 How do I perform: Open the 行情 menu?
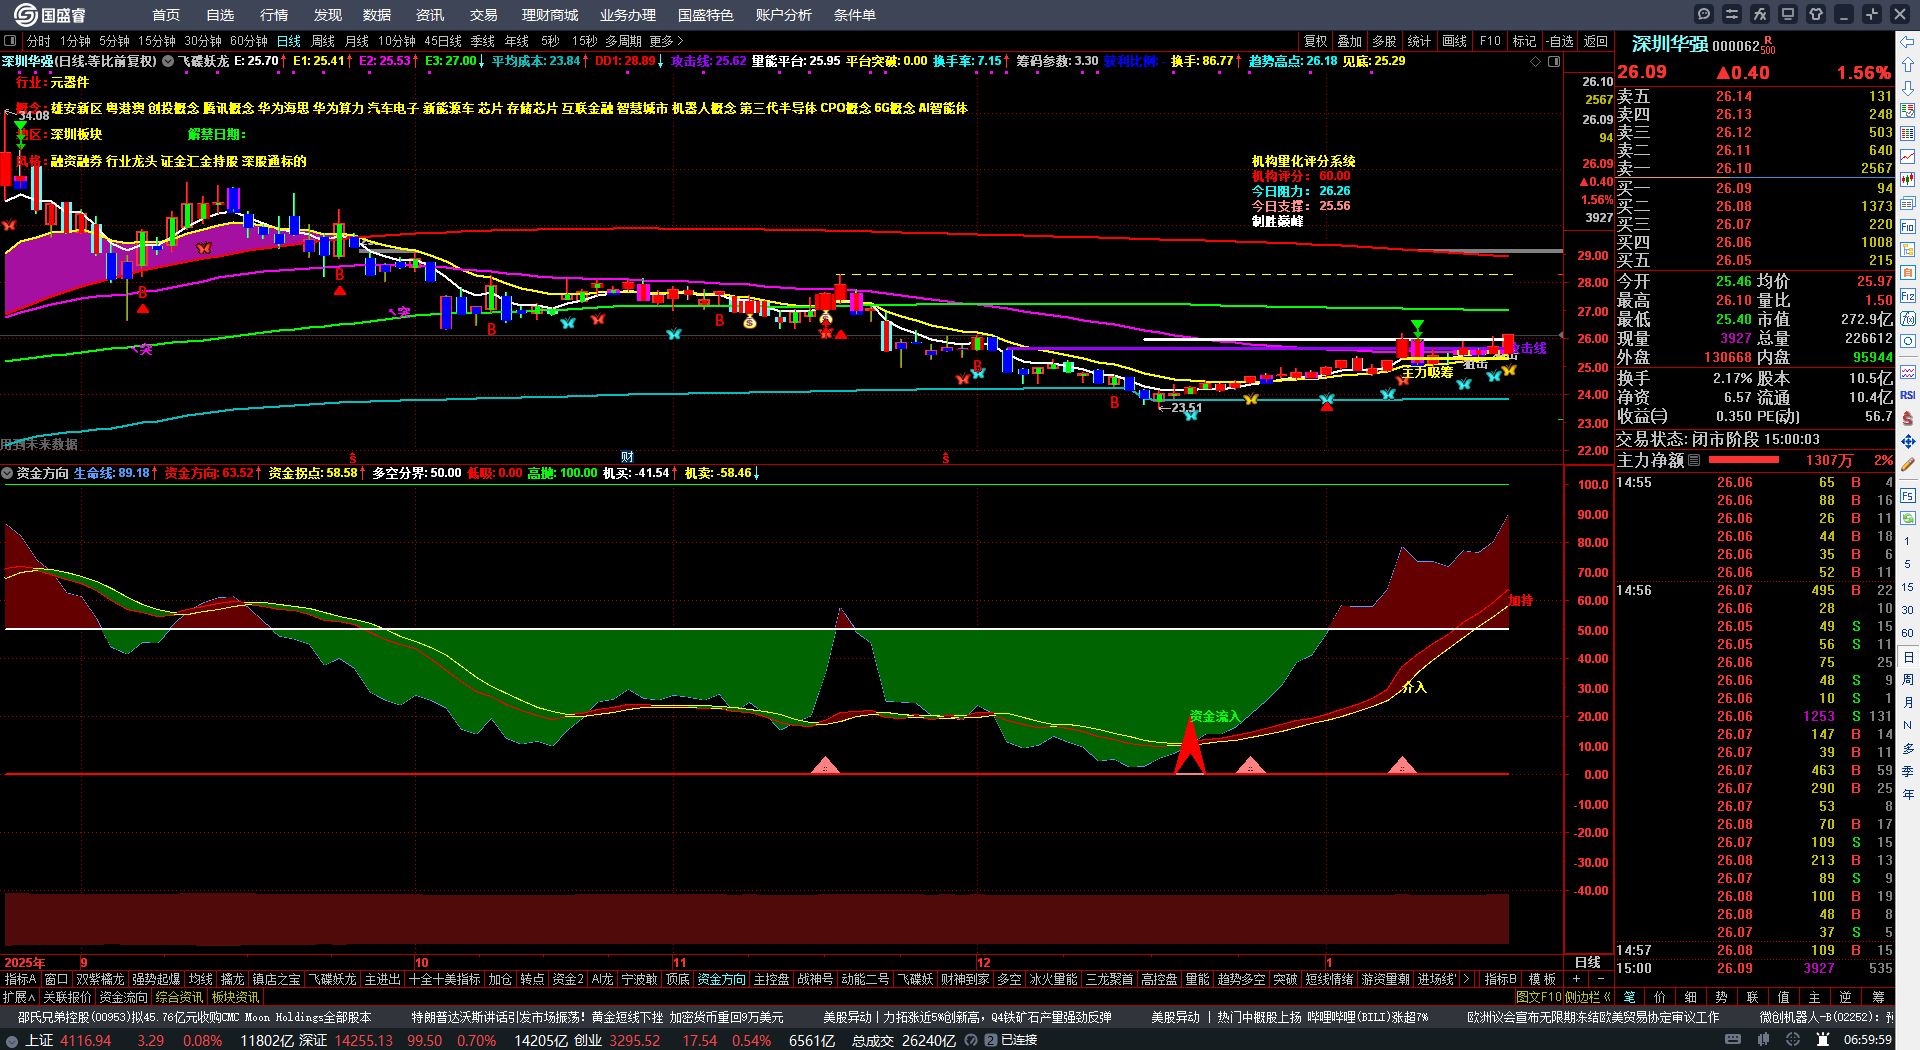click(x=274, y=15)
